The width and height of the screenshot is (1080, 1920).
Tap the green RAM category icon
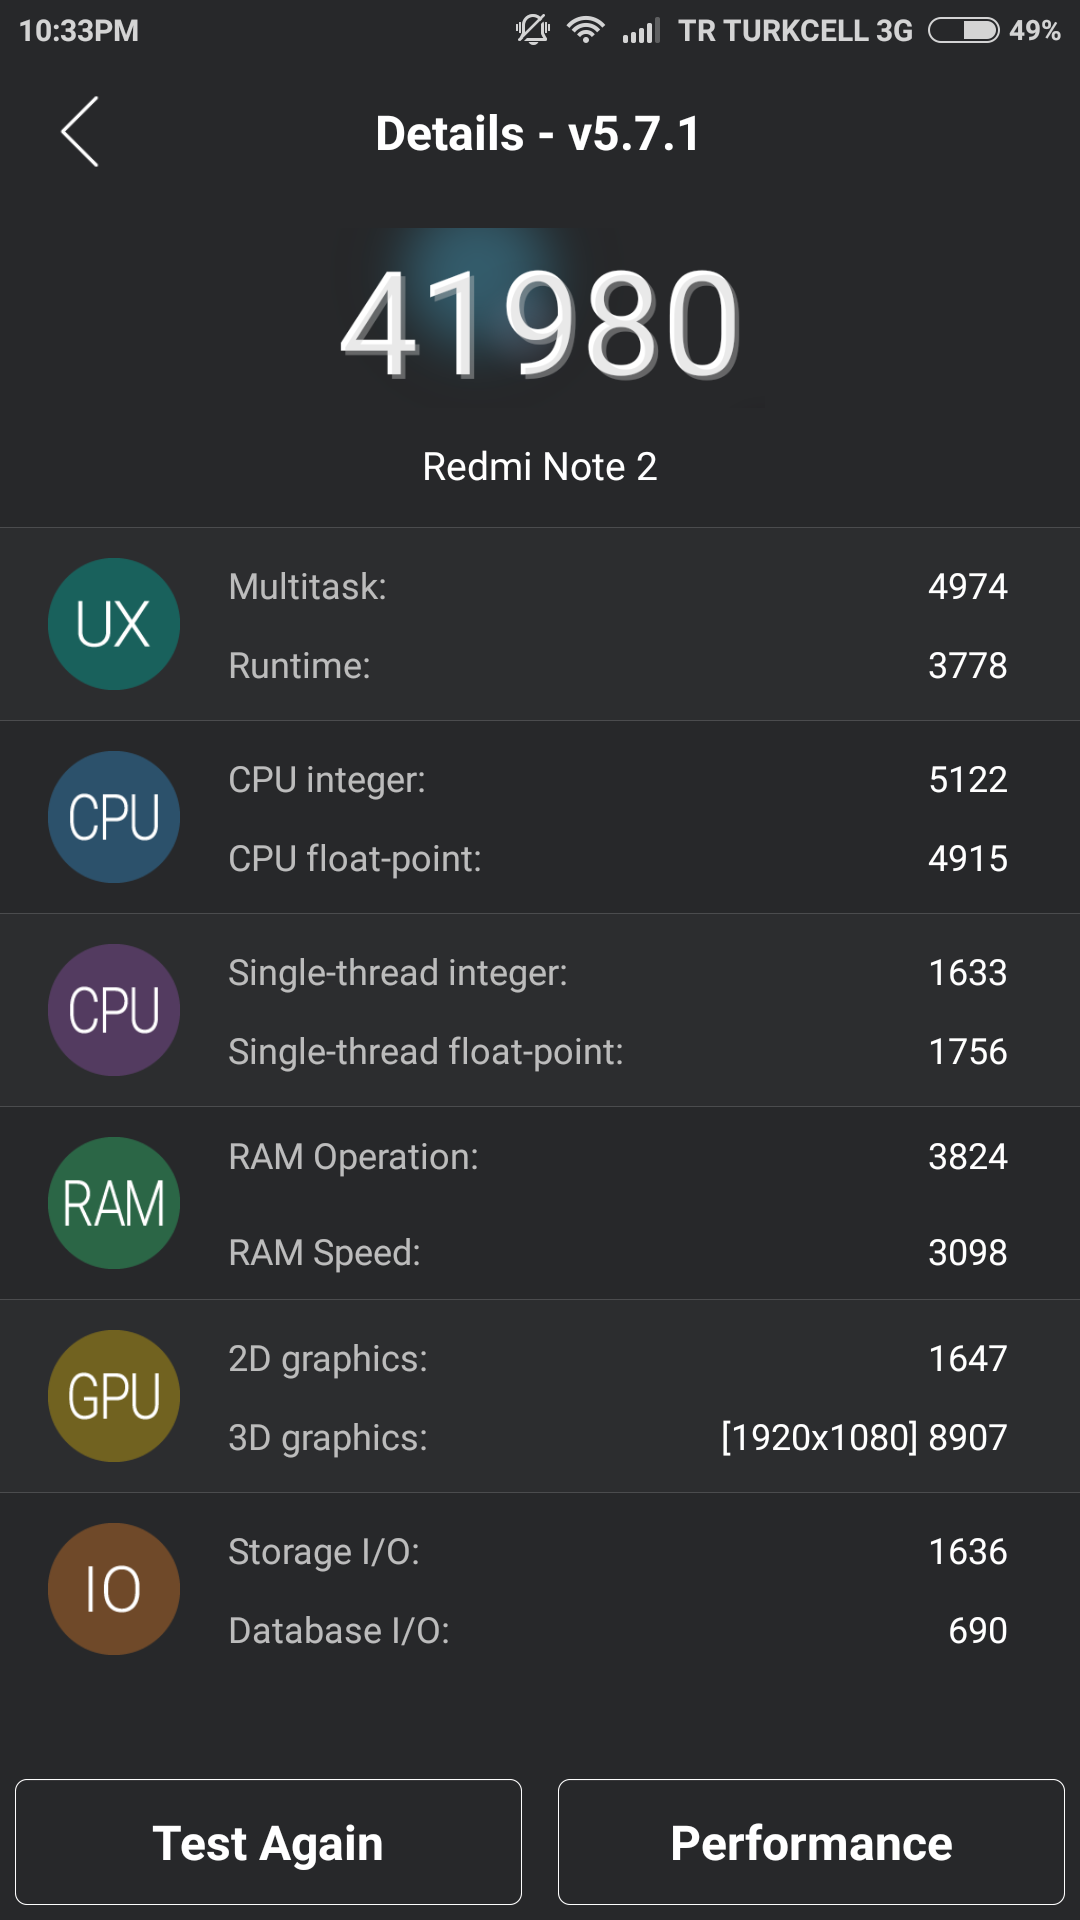[114, 1203]
